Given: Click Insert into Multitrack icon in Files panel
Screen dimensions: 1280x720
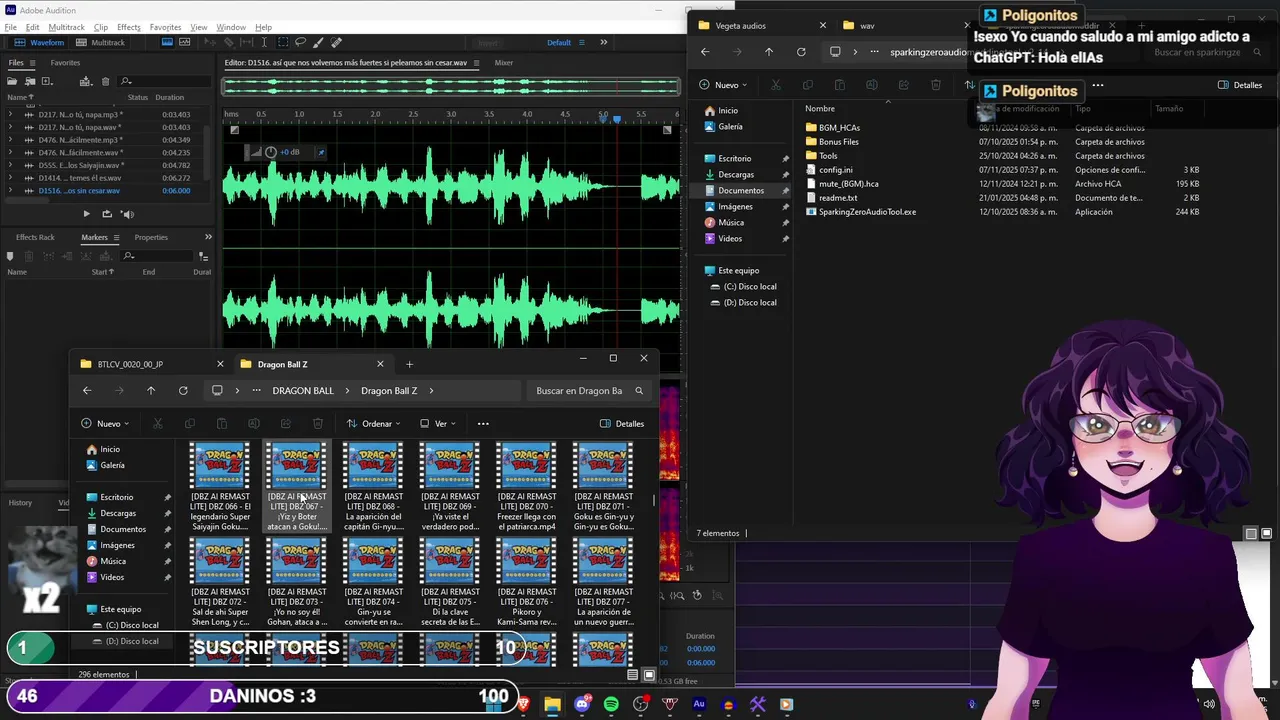Looking at the screenshot, I should tap(86, 81).
